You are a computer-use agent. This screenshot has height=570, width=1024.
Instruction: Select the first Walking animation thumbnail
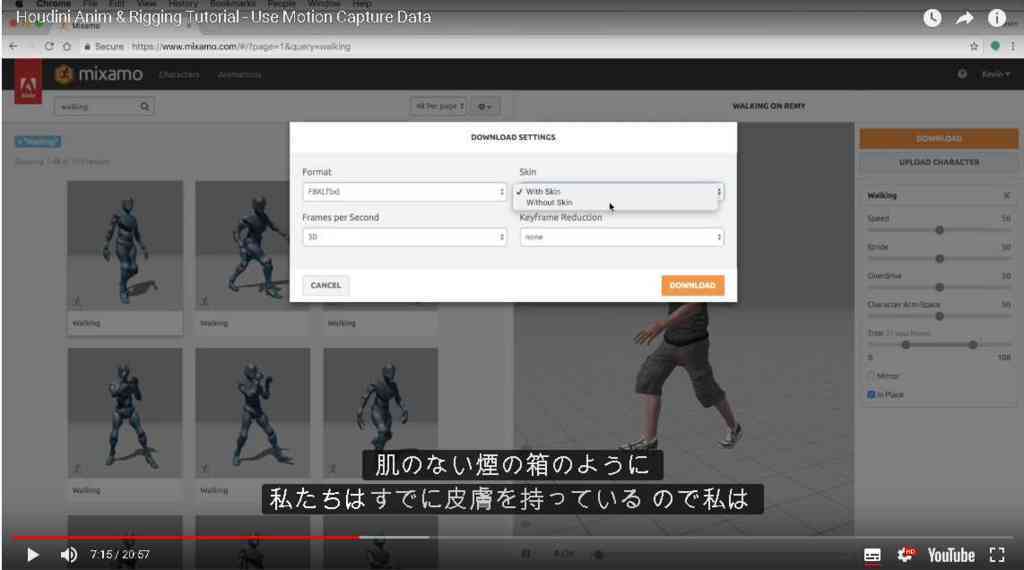pyautogui.click(x=125, y=245)
